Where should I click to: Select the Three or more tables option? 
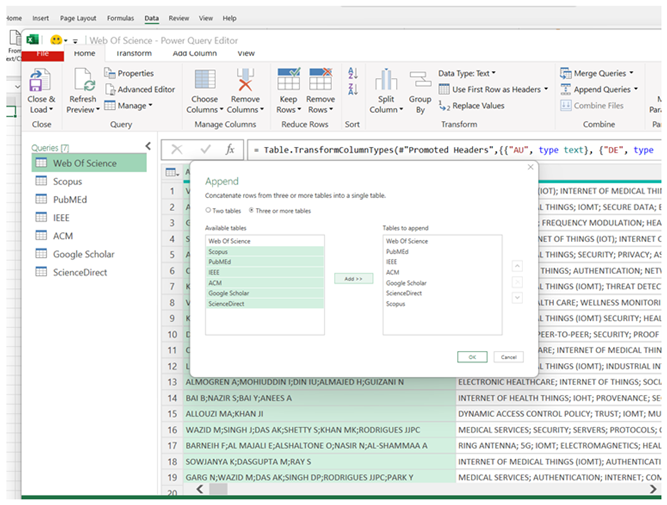click(x=250, y=211)
